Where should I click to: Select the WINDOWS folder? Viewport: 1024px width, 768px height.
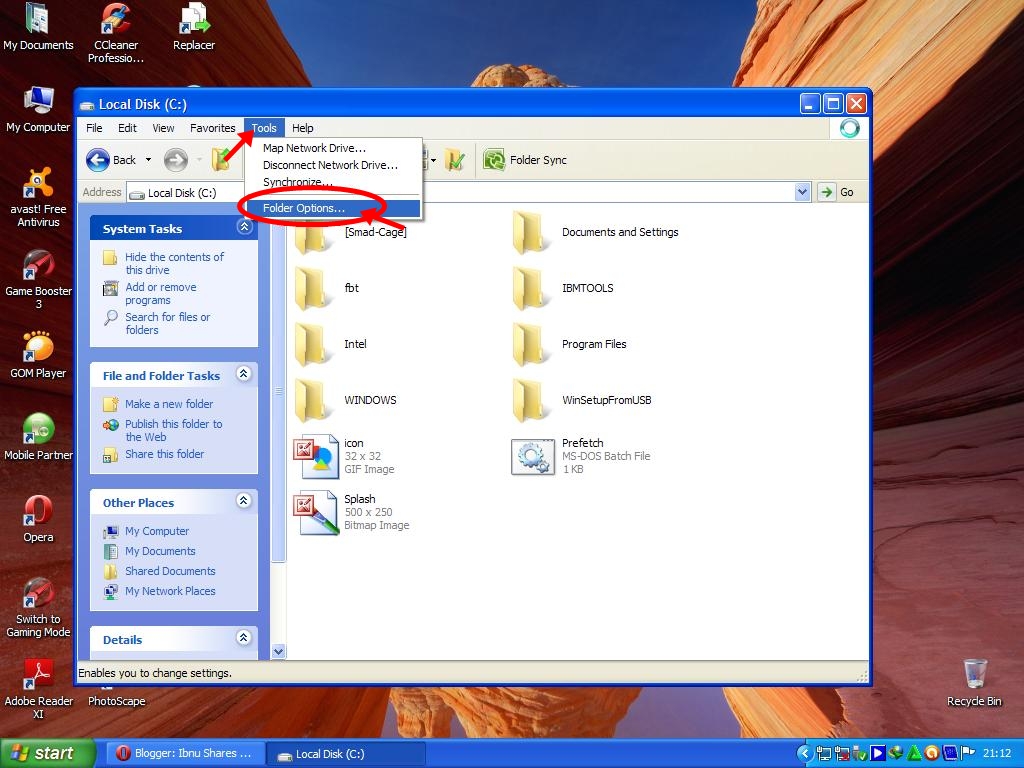click(x=345, y=400)
